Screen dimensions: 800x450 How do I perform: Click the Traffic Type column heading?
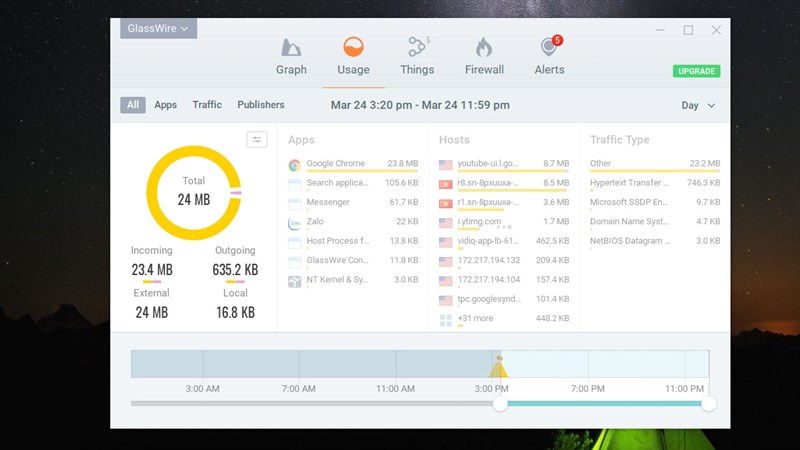click(619, 140)
